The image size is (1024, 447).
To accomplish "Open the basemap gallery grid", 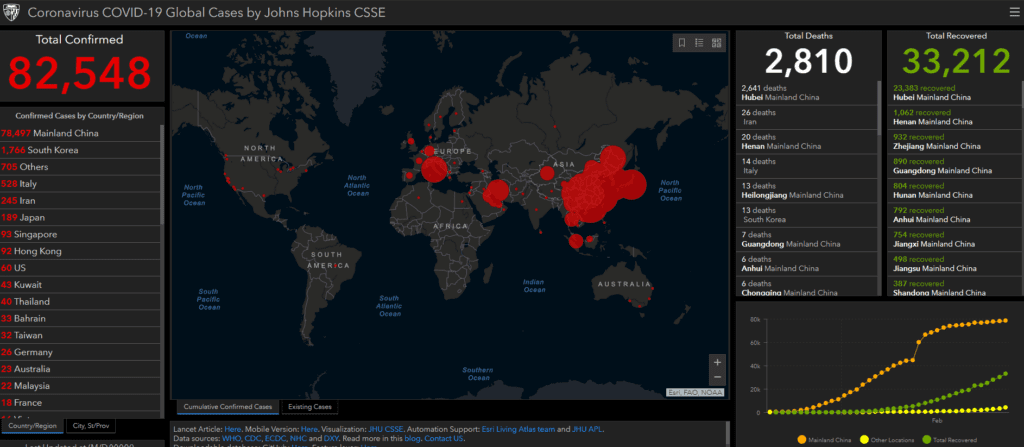I will point(716,43).
